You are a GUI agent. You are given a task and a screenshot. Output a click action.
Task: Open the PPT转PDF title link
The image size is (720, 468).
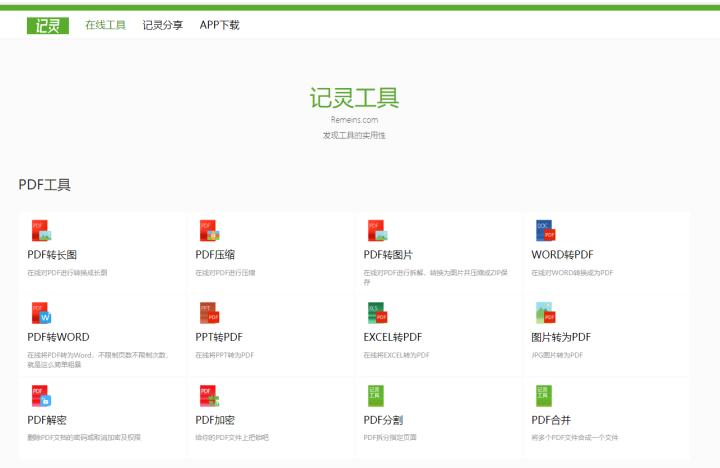219,337
